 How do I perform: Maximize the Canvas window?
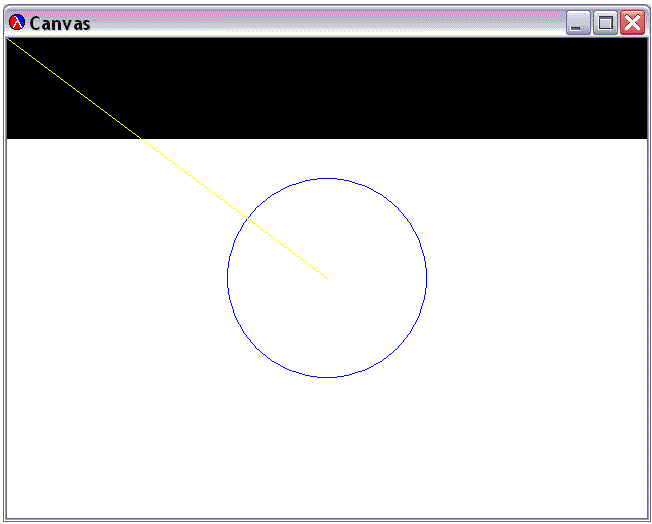coord(605,23)
